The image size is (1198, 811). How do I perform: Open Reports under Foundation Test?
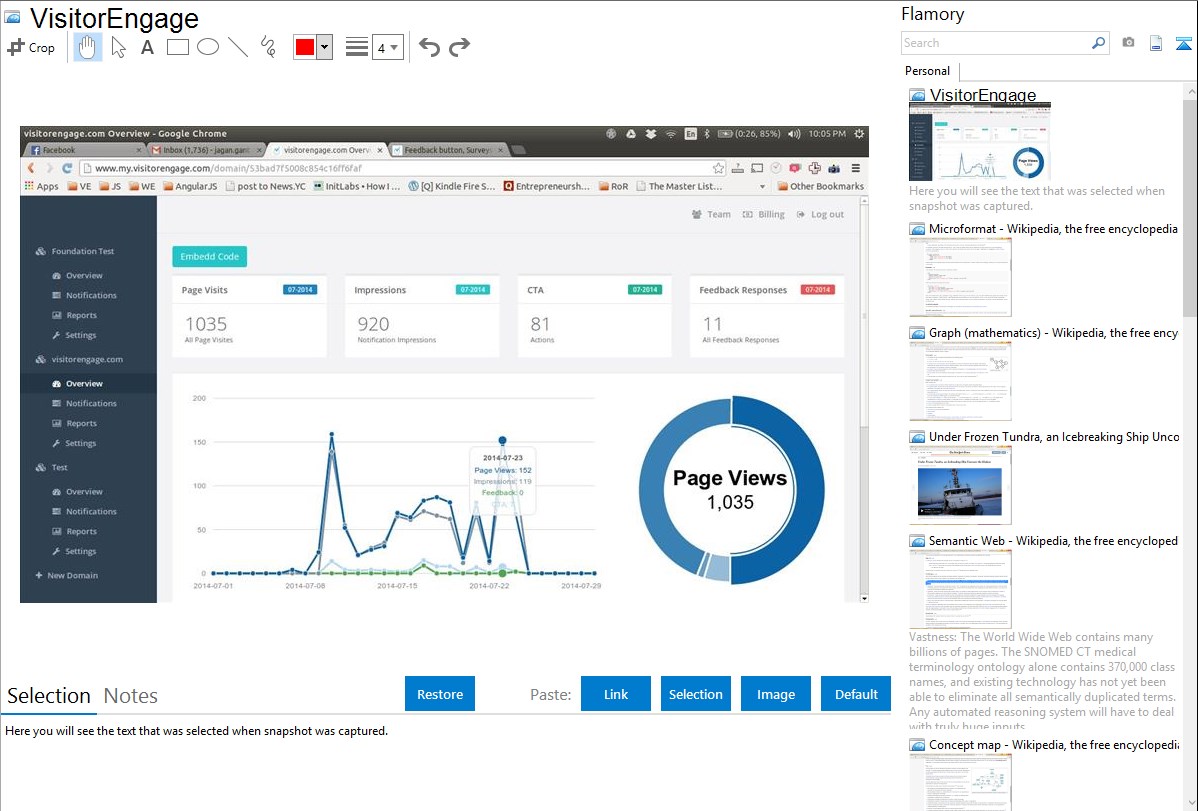[x=74, y=315]
